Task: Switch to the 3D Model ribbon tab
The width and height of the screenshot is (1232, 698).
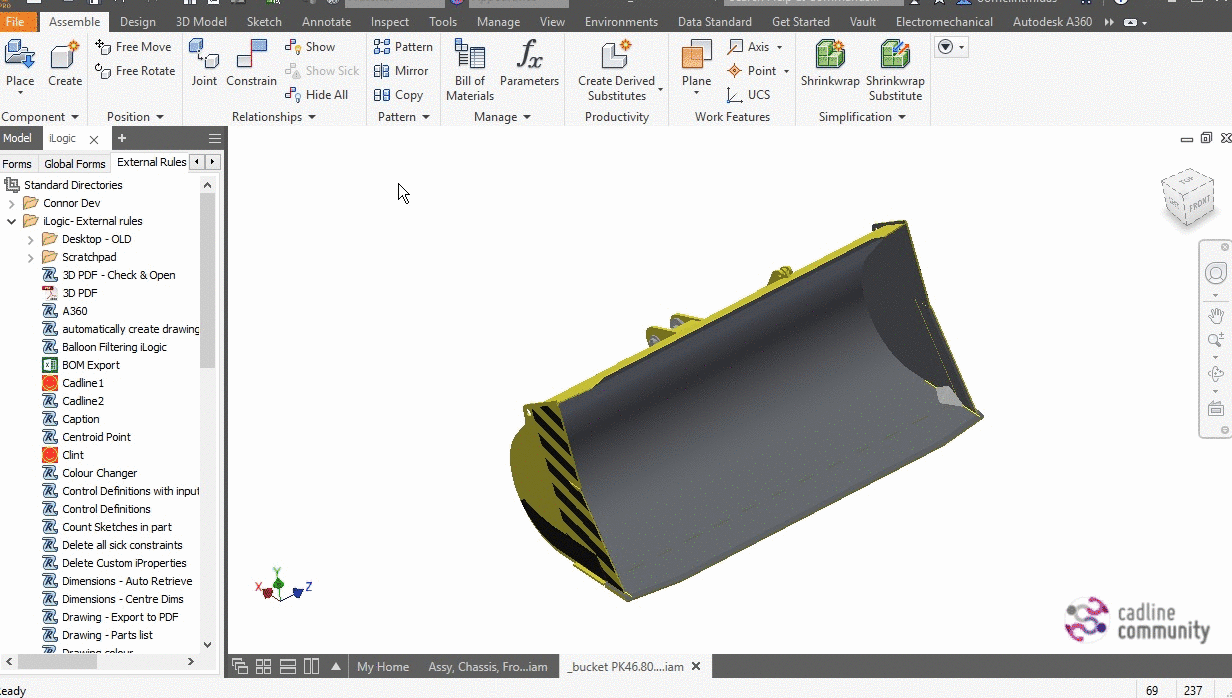Action: (202, 21)
